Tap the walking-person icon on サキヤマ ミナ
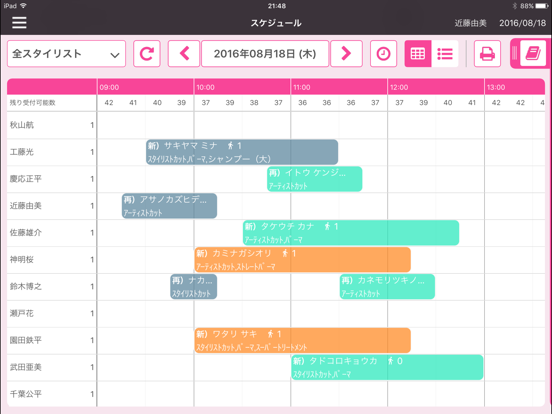This screenshot has width=552, height=414. 231,145
